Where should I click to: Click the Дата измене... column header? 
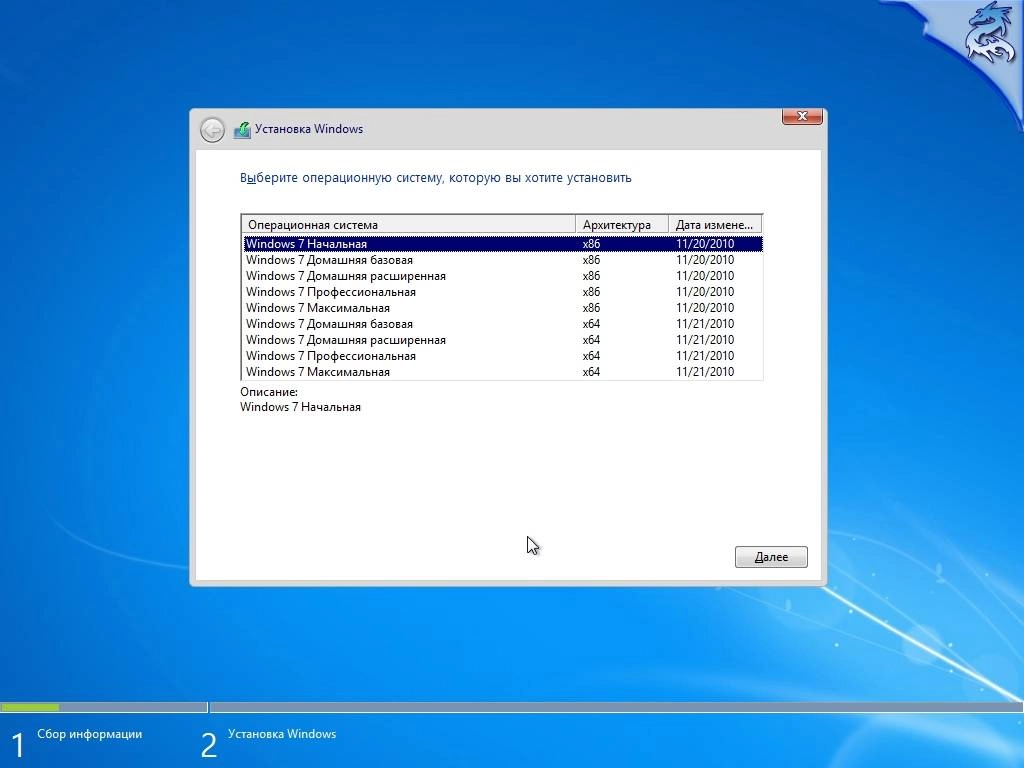(x=715, y=225)
